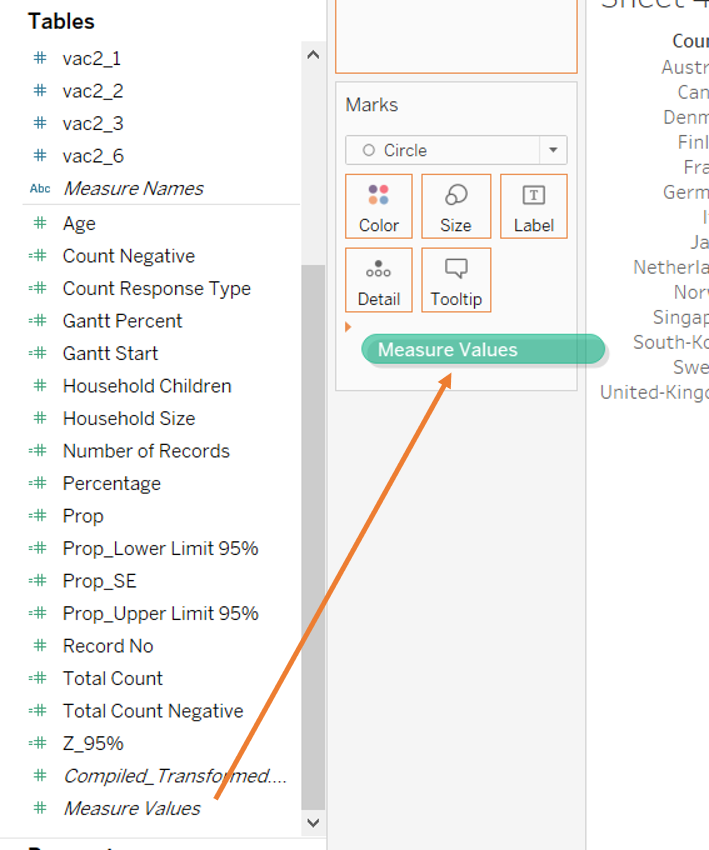Click the number icon beside vac2_1
The height and width of the screenshot is (850, 709).
pos(40,57)
